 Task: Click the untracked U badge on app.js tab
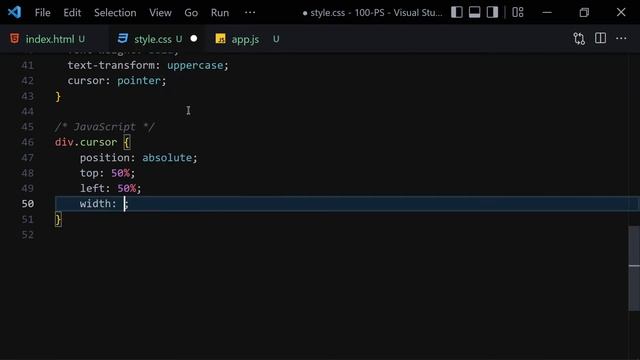pyautogui.click(x=276, y=39)
